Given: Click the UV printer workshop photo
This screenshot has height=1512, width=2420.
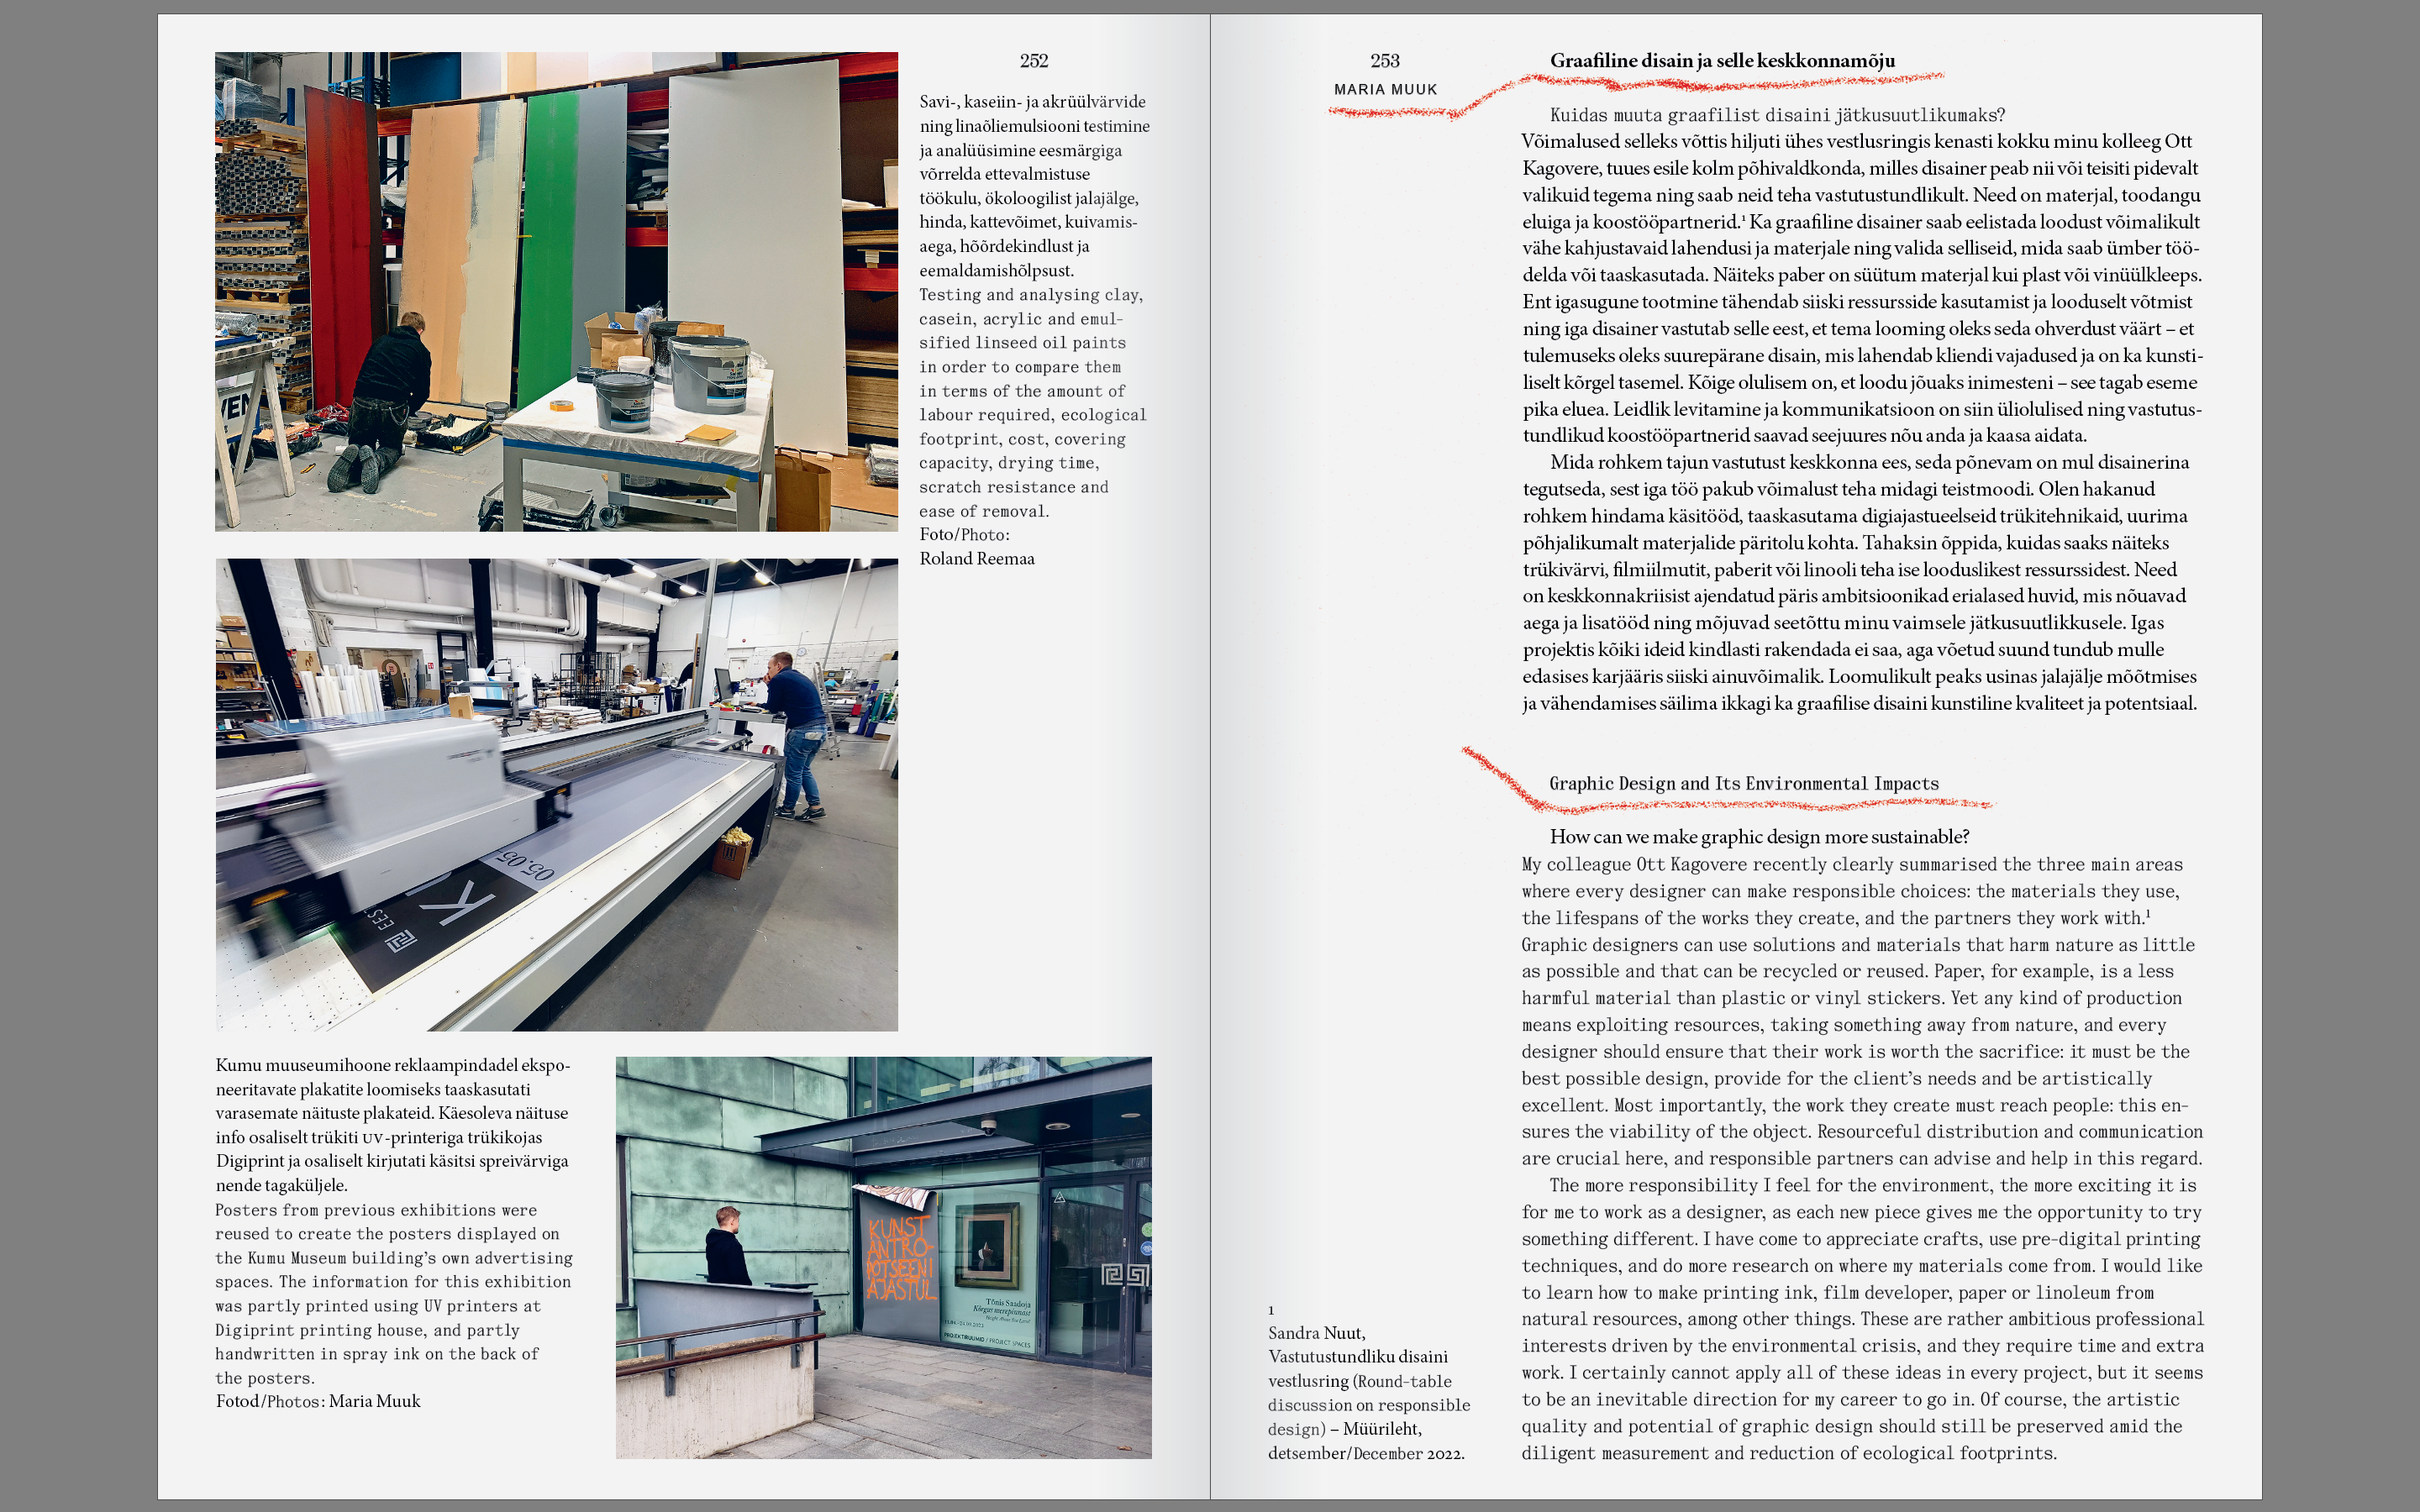Looking at the screenshot, I should 556,795.
